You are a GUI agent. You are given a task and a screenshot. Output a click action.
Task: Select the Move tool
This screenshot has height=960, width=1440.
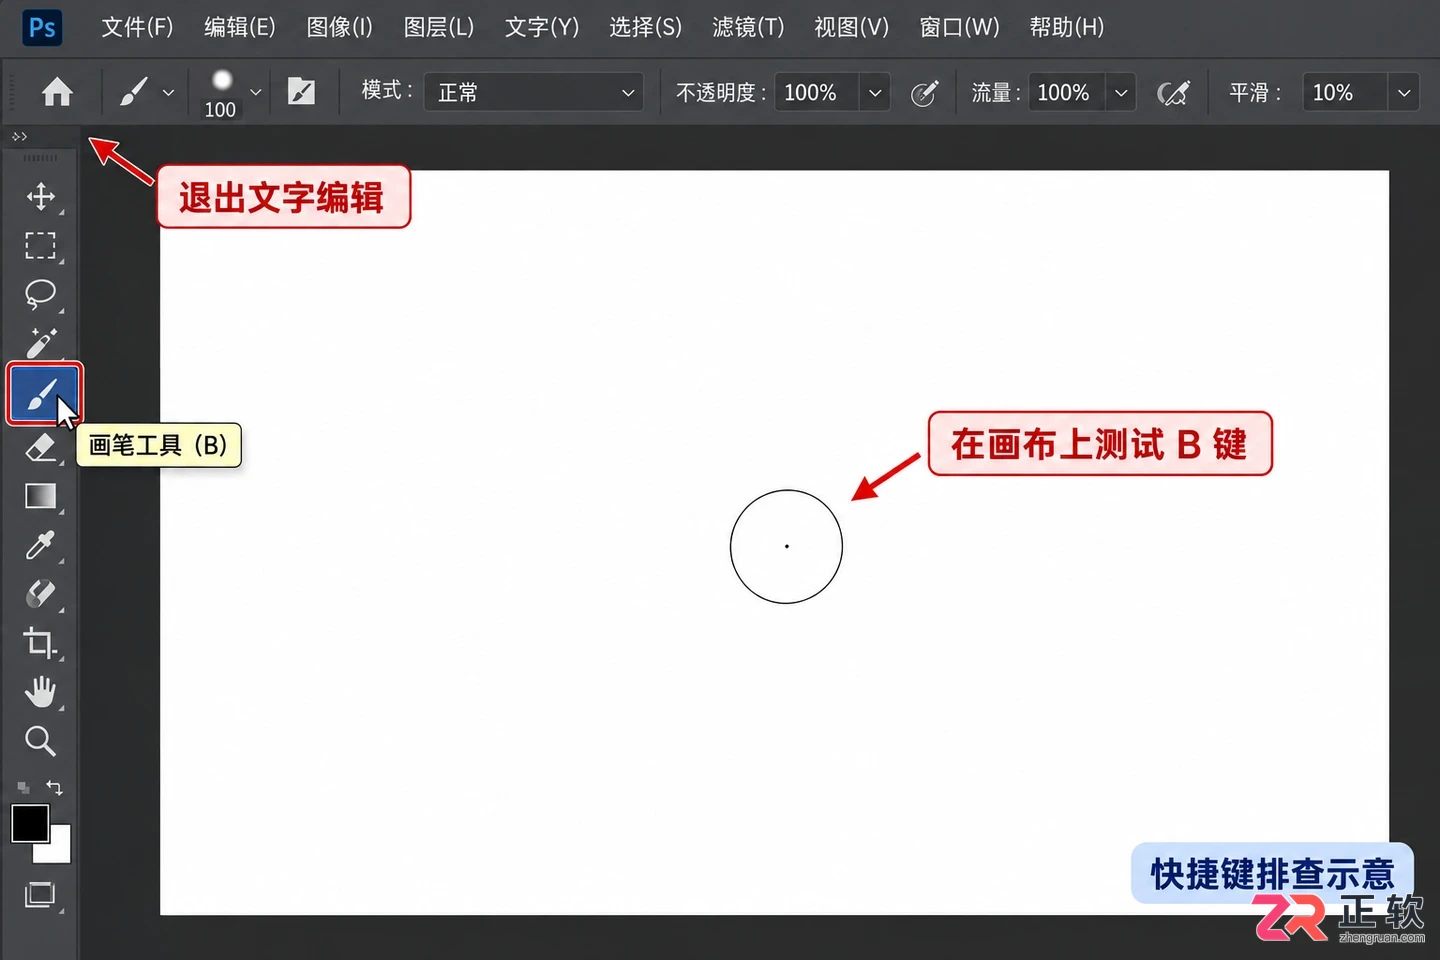40,196
